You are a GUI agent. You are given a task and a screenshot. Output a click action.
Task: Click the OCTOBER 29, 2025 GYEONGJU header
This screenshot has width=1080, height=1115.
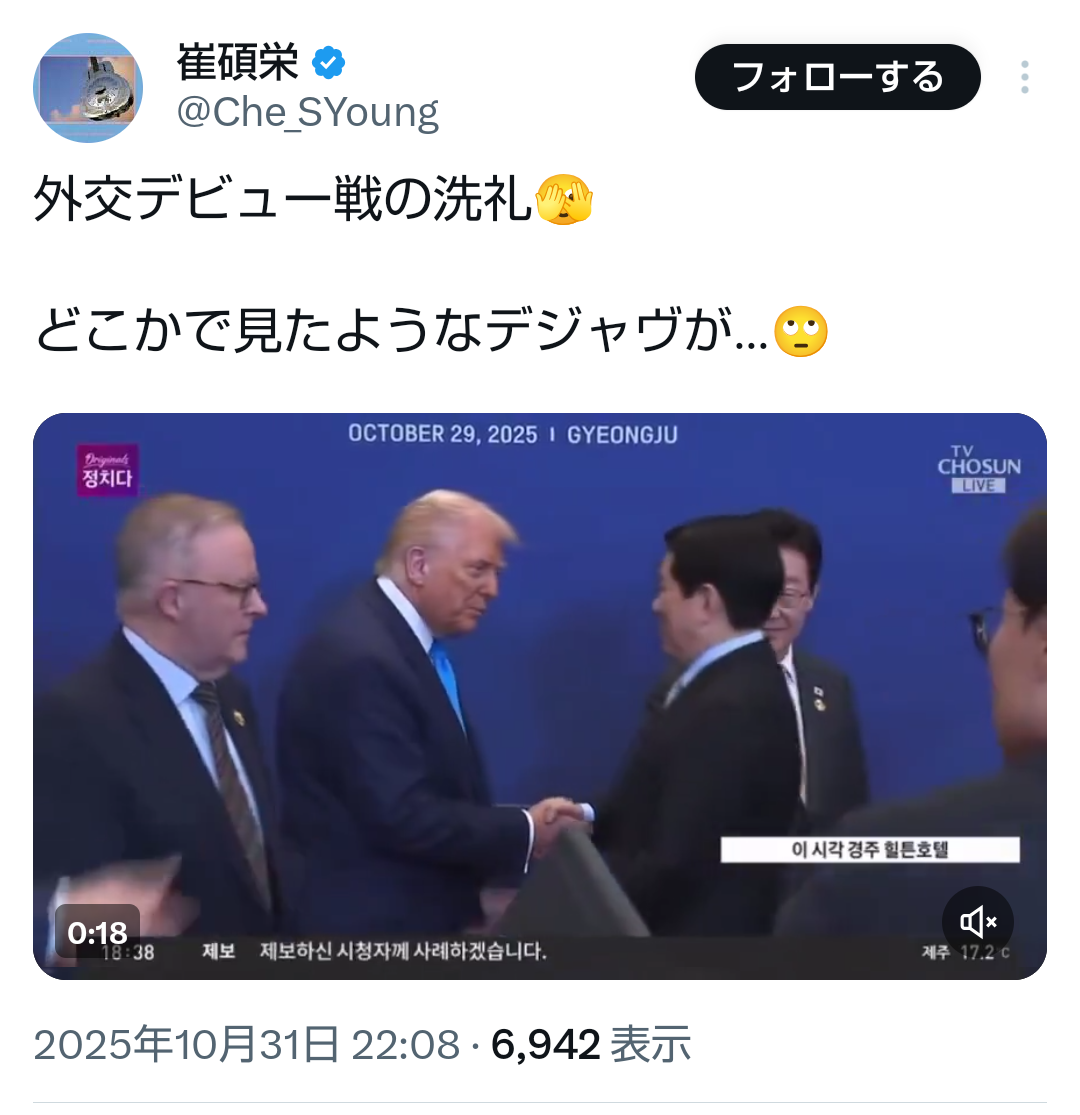(x=513, y=434)
